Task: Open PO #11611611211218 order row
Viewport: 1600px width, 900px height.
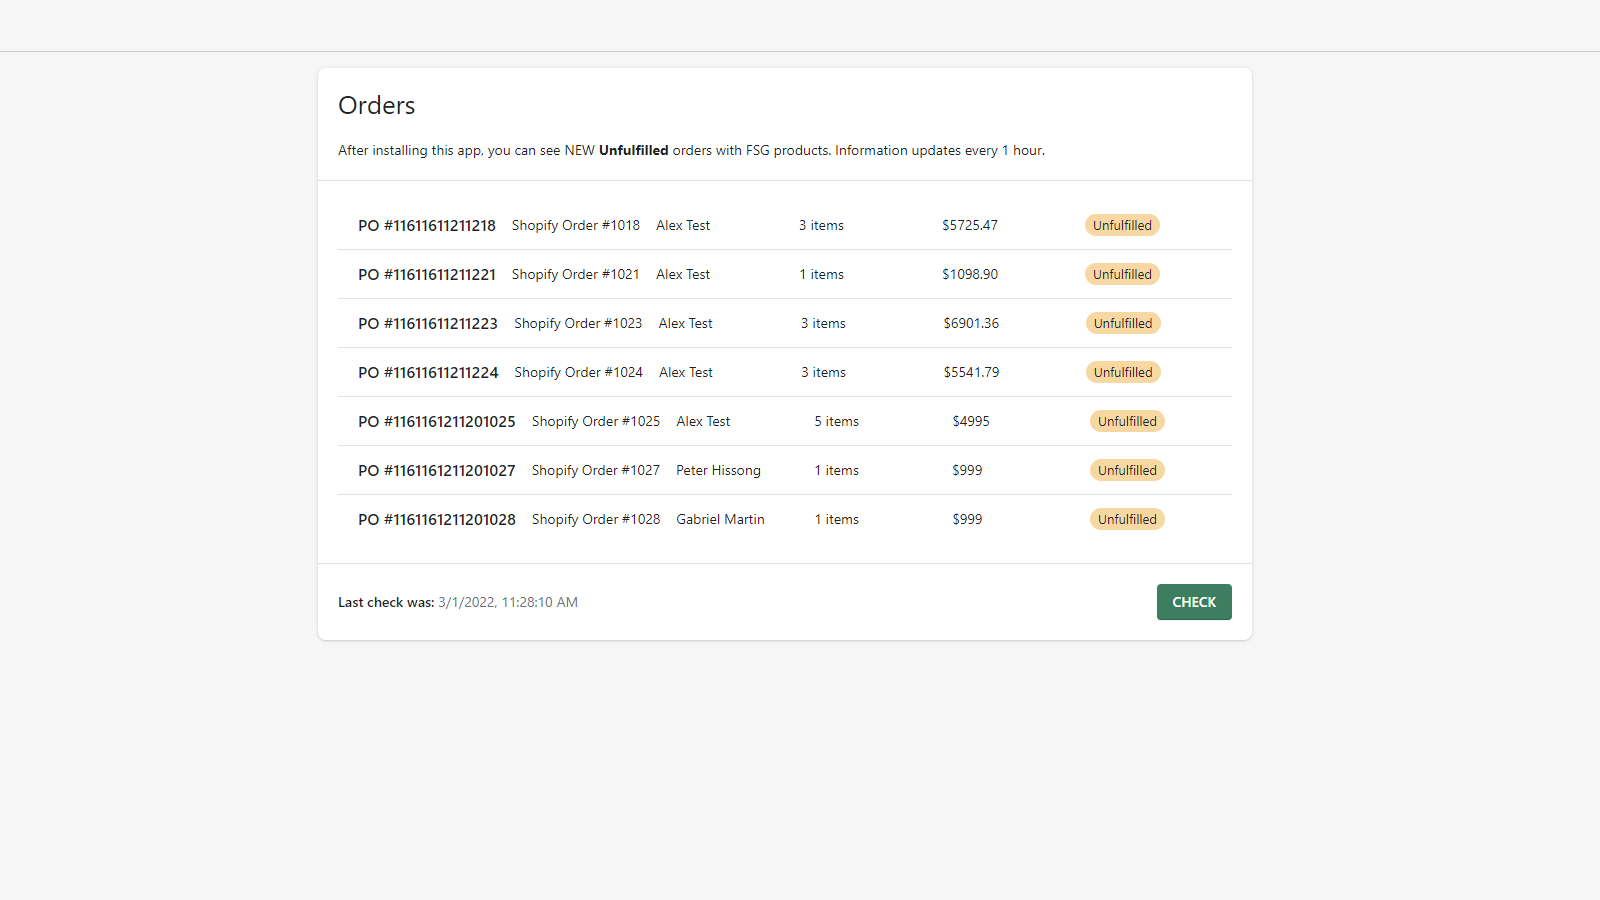Action: (x=427, y=226)
